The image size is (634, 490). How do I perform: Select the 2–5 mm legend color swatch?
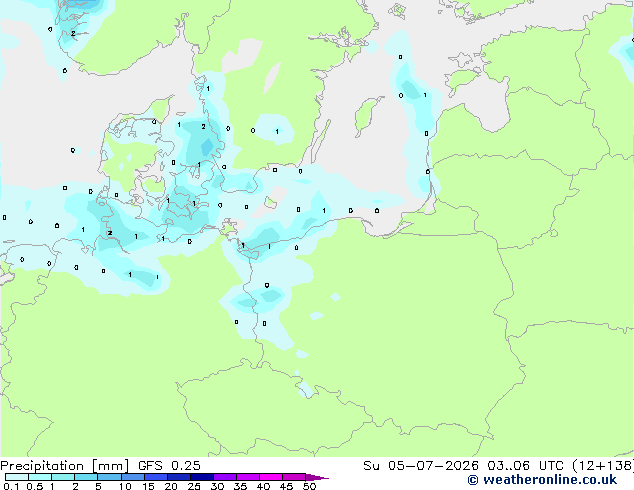(x=86, y=477)
